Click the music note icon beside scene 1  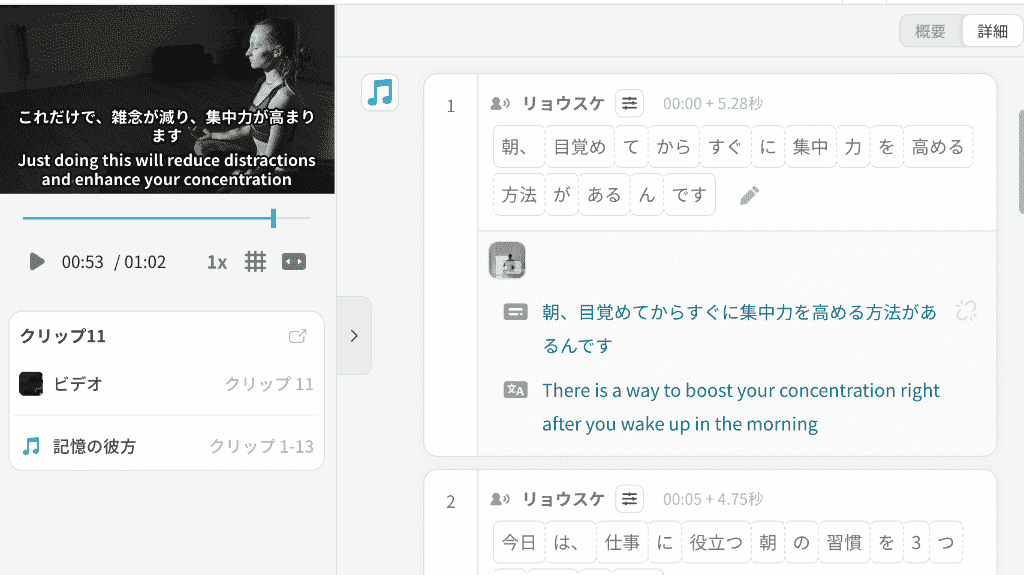(x=380, y=92)
